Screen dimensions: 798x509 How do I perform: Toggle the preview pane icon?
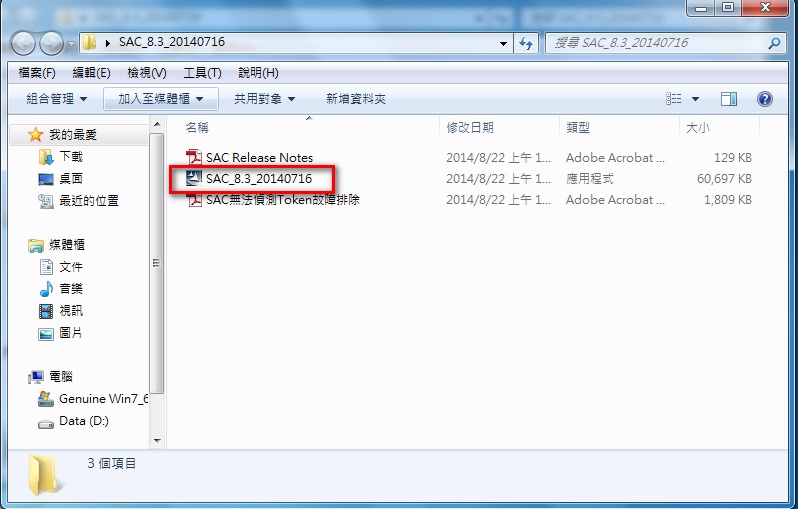click(729, 99)
